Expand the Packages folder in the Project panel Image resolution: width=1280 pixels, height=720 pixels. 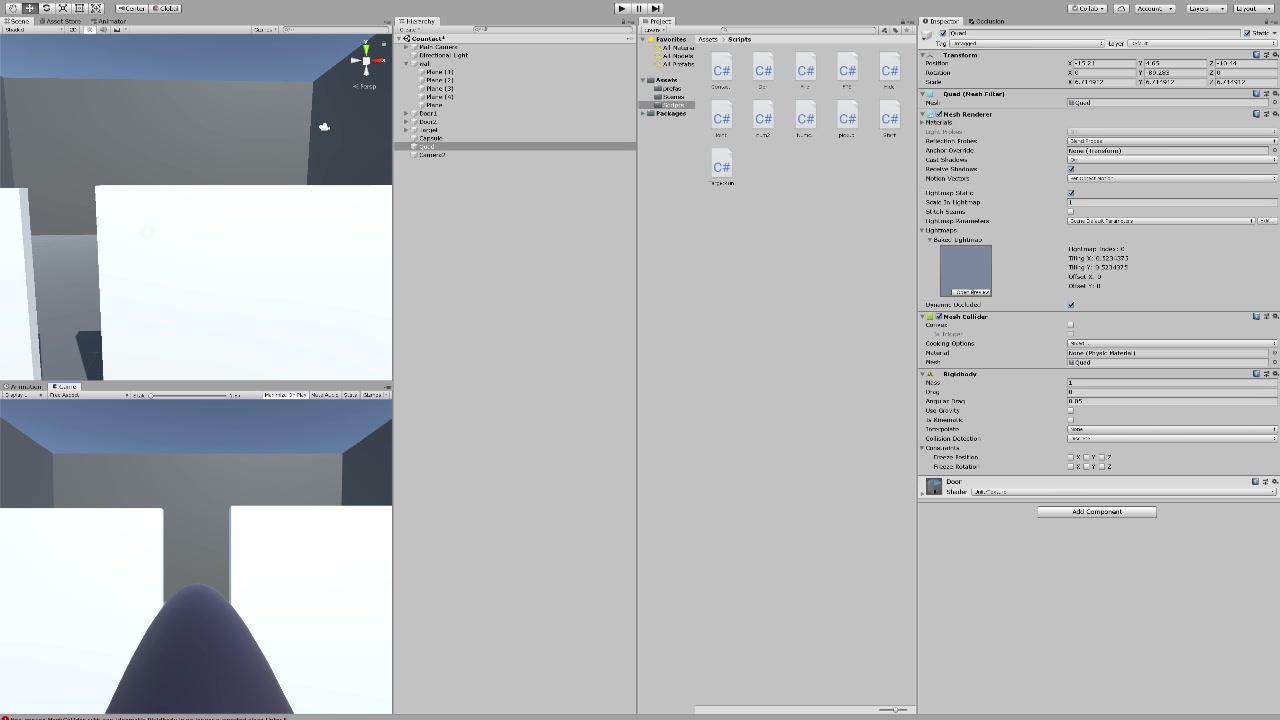(643, 113)
